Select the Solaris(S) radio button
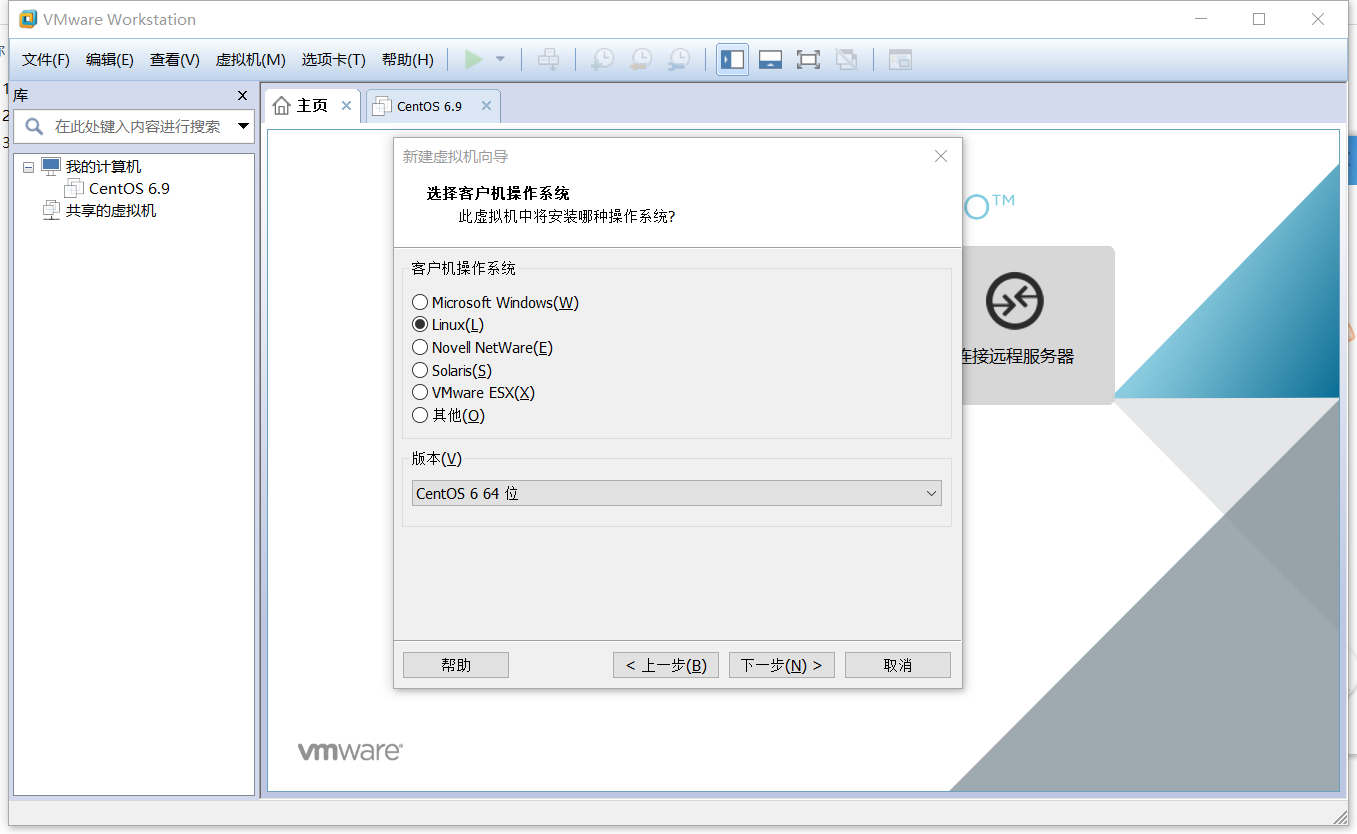Image resolution: width=1357 pixels, height=834 pixels. coord(420,371)
